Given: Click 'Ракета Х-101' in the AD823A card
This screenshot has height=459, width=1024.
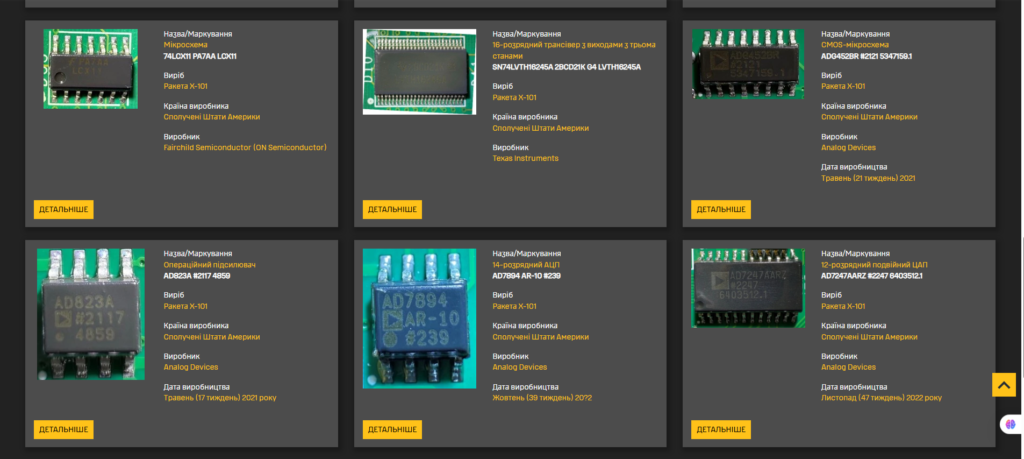Looking at the screenshot, I should [185, 306].
